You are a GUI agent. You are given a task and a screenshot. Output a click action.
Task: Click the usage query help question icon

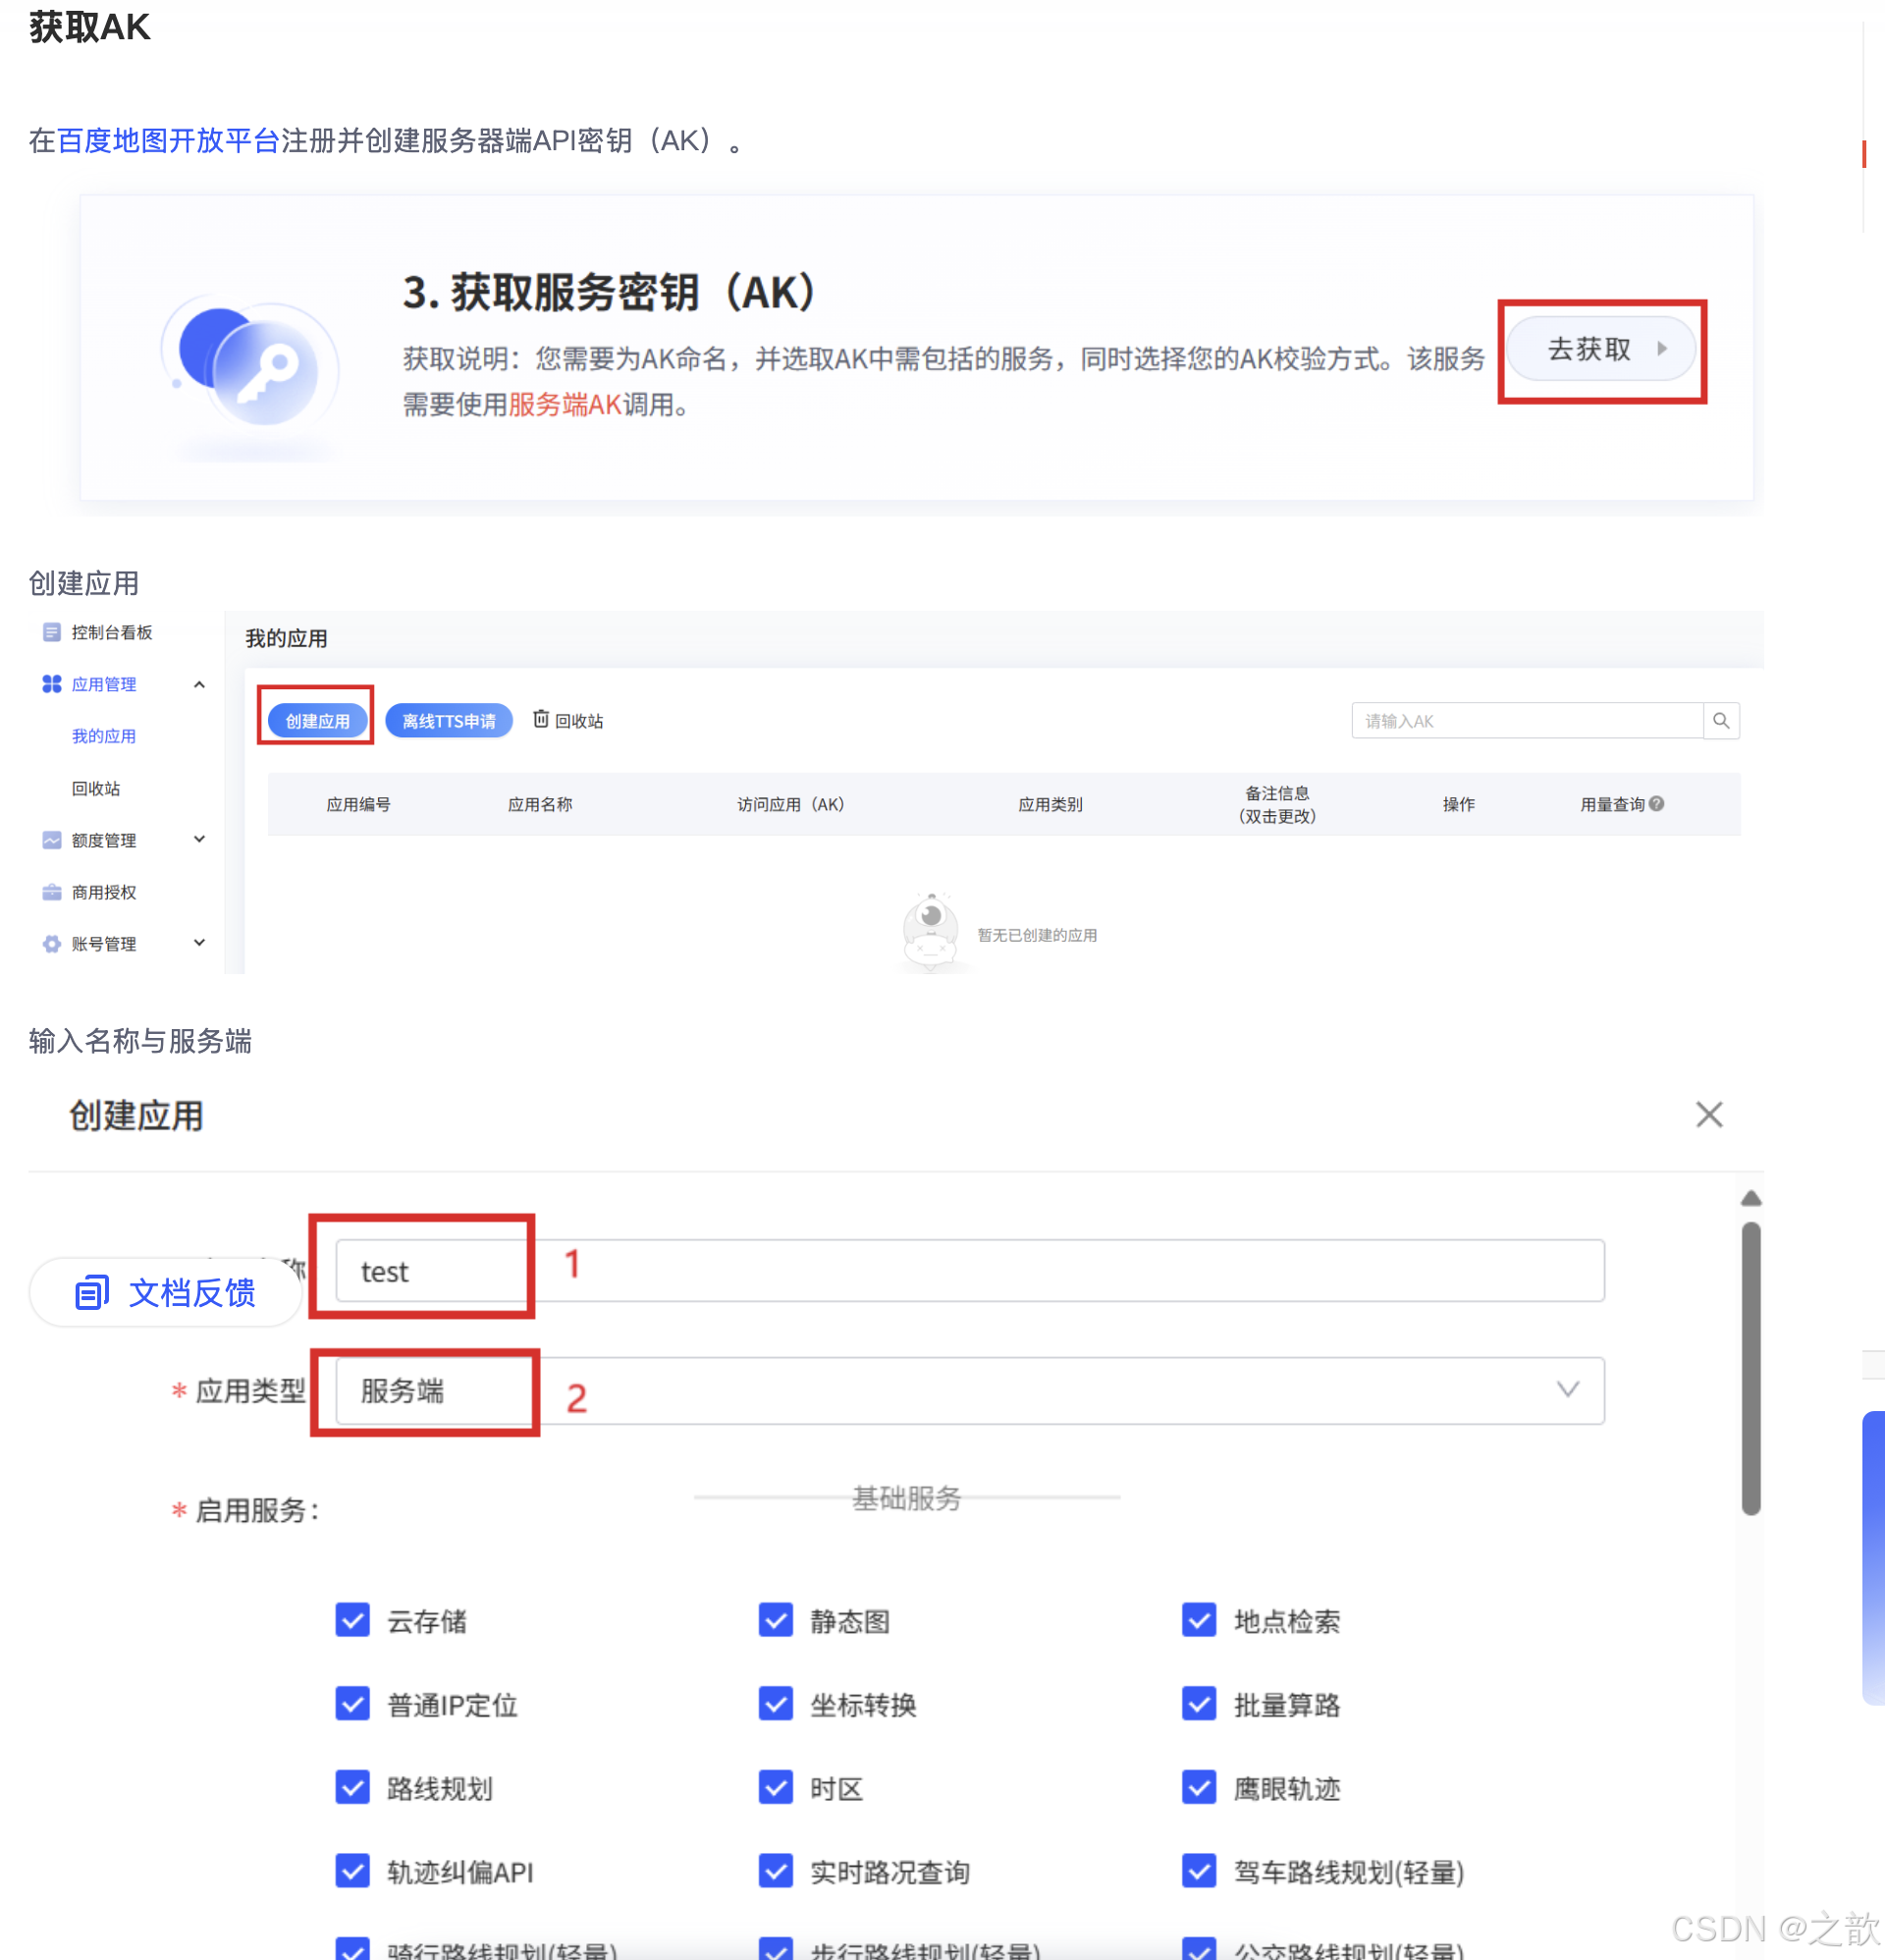(x=1657, y=803)
